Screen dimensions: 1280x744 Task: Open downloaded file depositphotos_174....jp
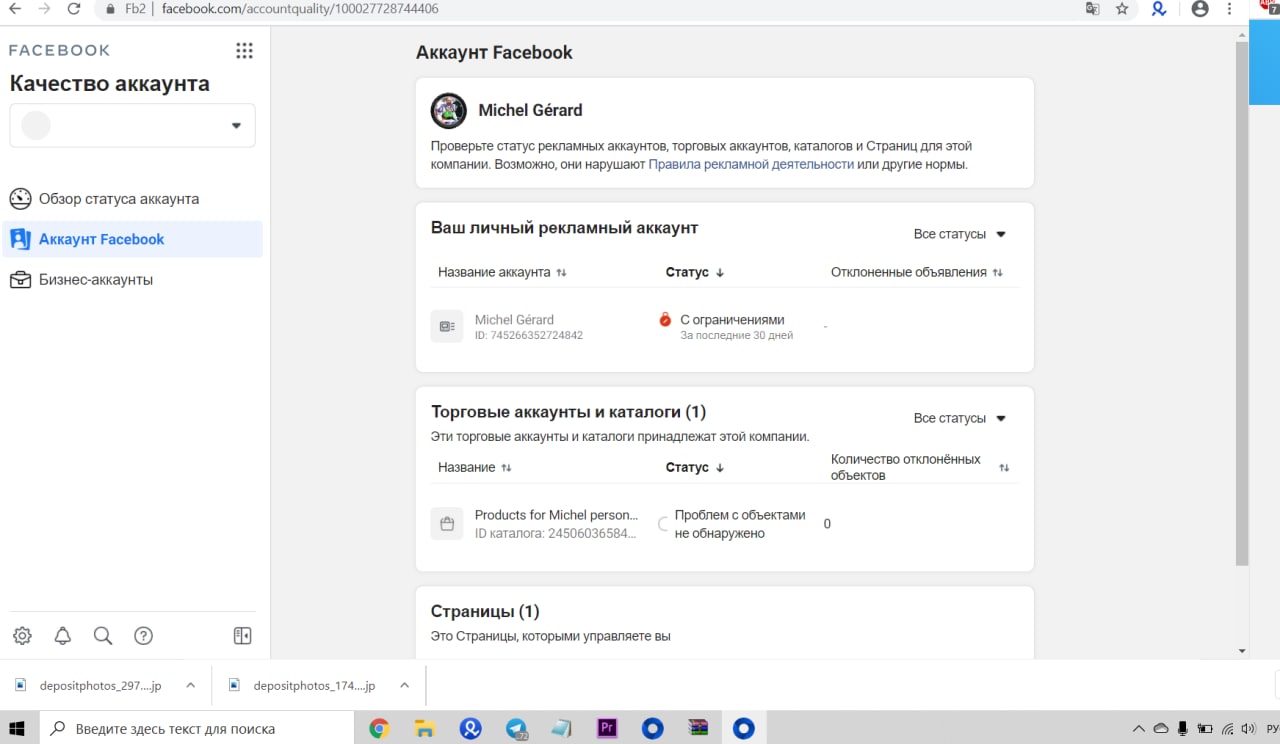click(314, 685)
